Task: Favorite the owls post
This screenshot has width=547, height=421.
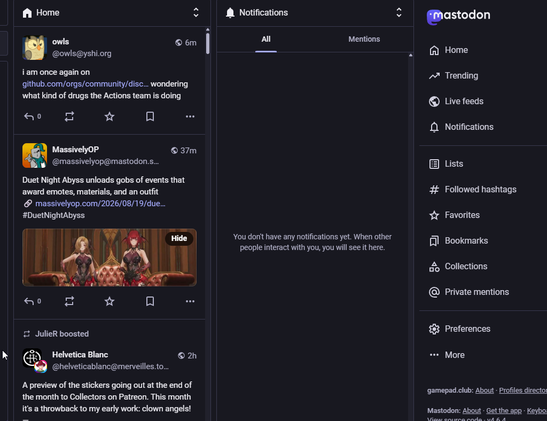Action: point(110,116)
